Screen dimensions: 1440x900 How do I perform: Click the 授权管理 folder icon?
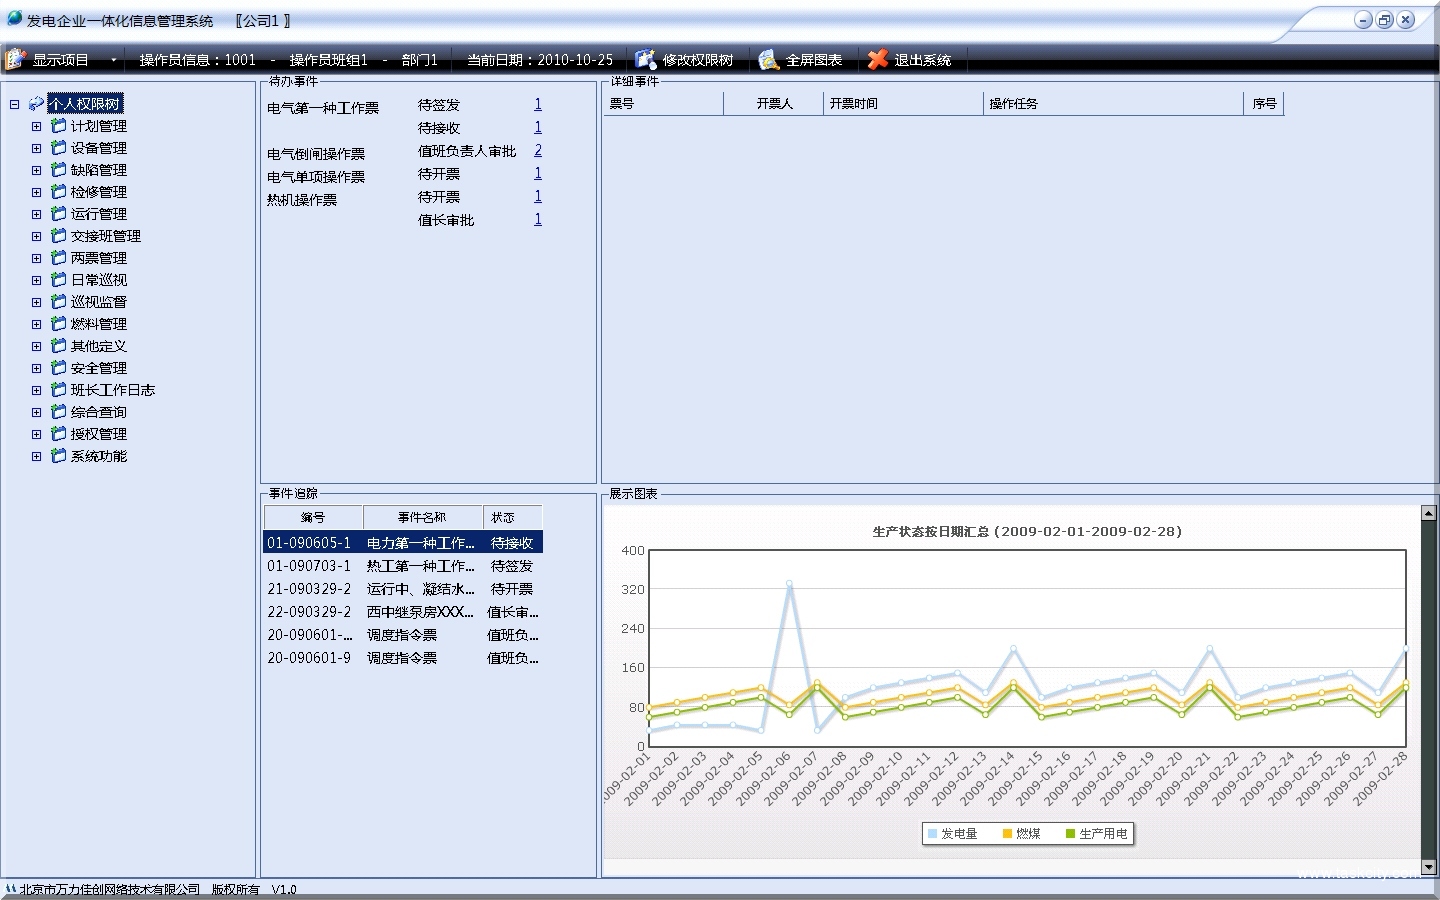[x=58, y=433]
